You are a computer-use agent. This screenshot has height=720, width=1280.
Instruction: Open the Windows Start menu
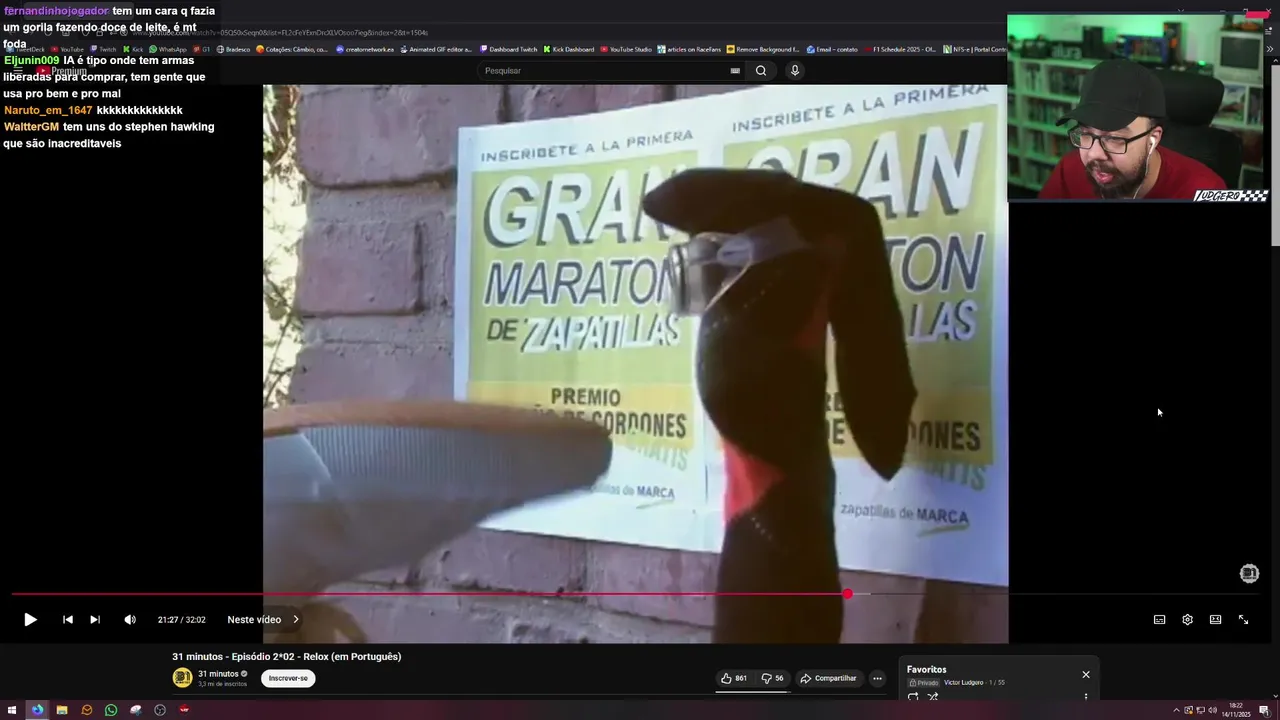(13, 710)
